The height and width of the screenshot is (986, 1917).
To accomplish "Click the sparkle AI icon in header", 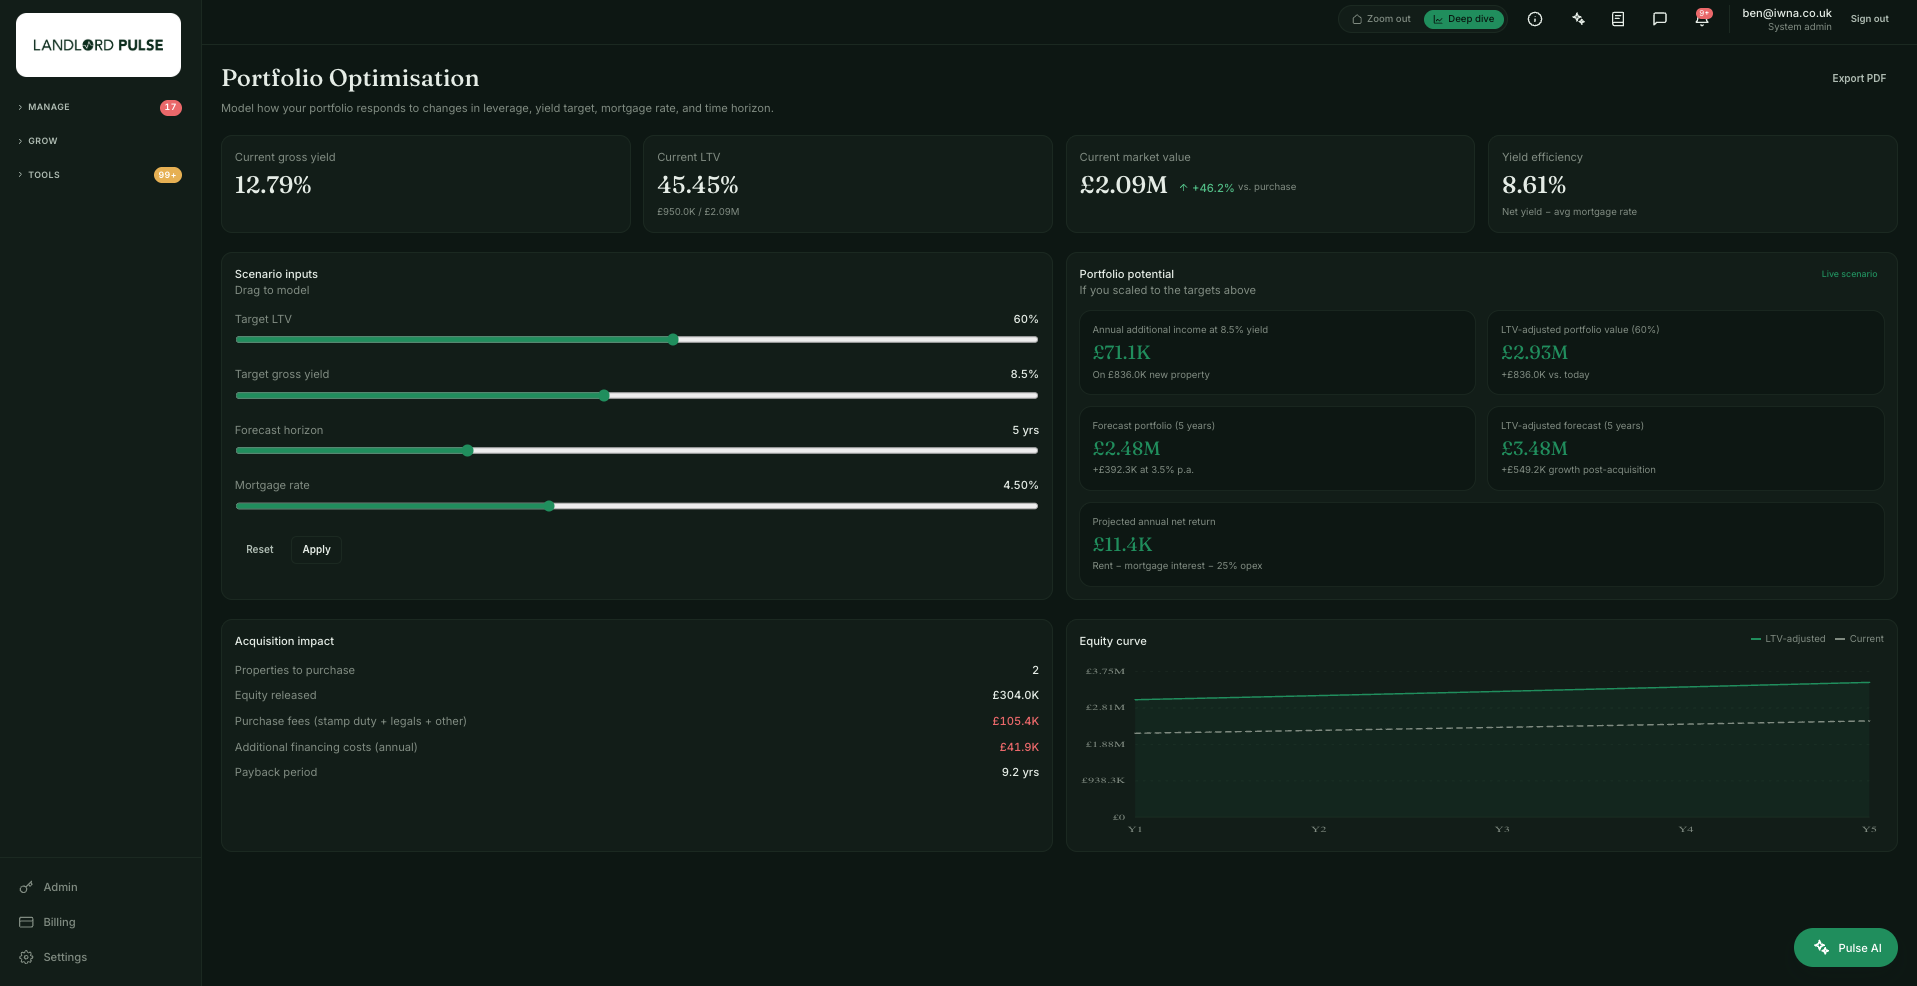I will tap(1578, 19).
